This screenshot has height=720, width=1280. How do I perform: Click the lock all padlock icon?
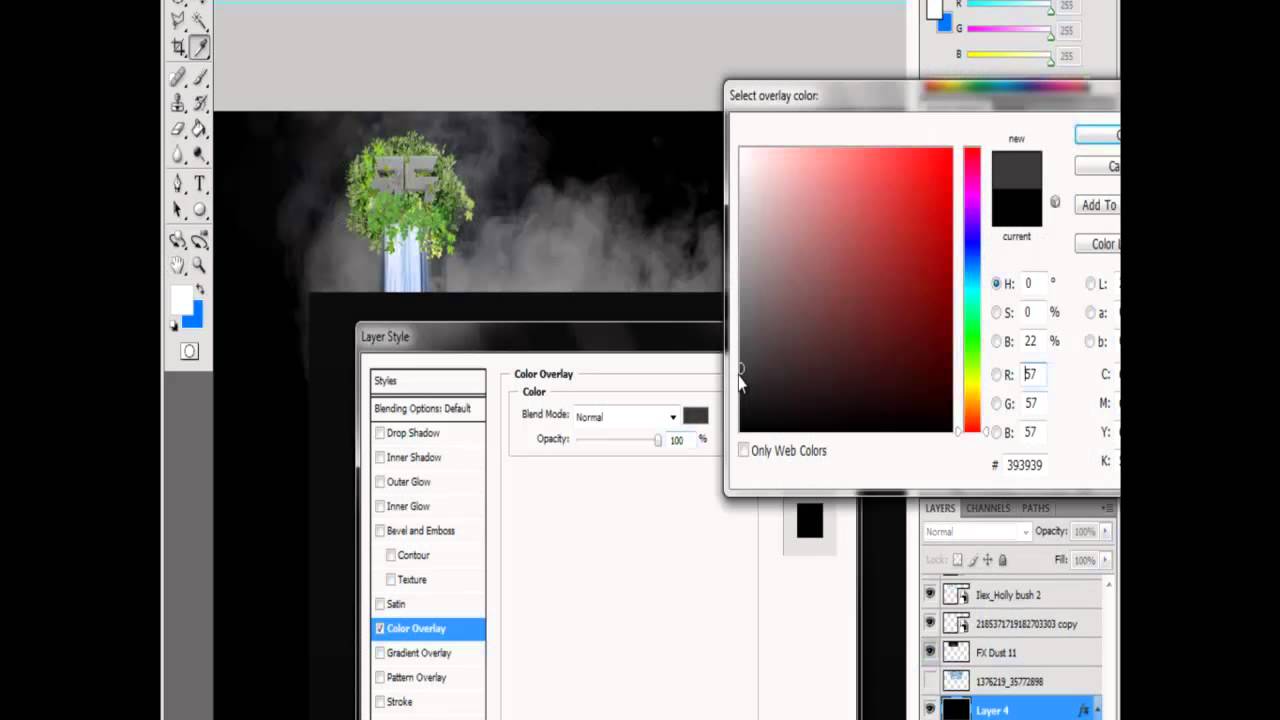pos(1002,560)
